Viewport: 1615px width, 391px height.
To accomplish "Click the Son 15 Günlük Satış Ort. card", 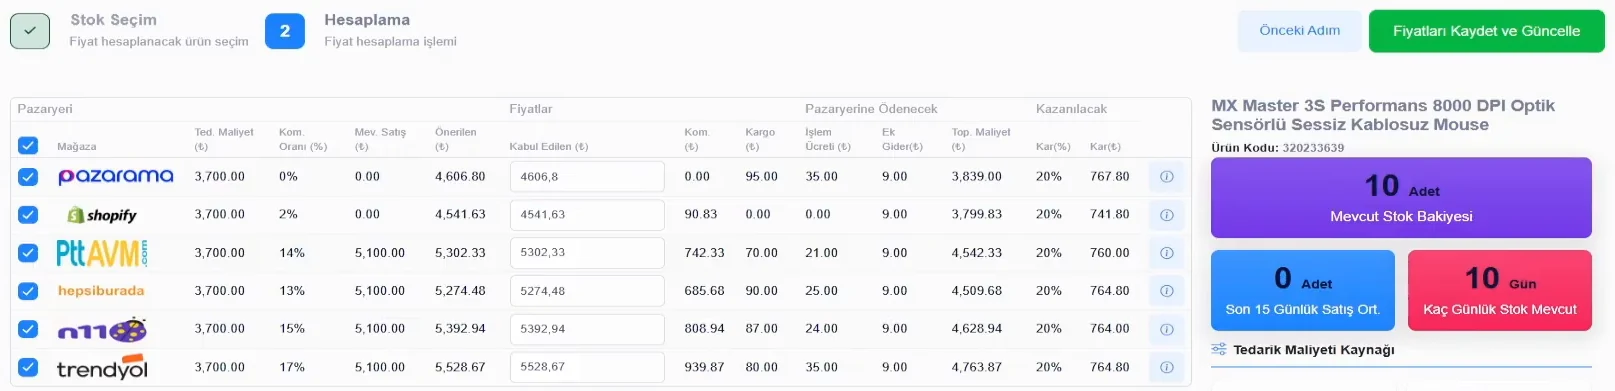I will [1302, 290].
